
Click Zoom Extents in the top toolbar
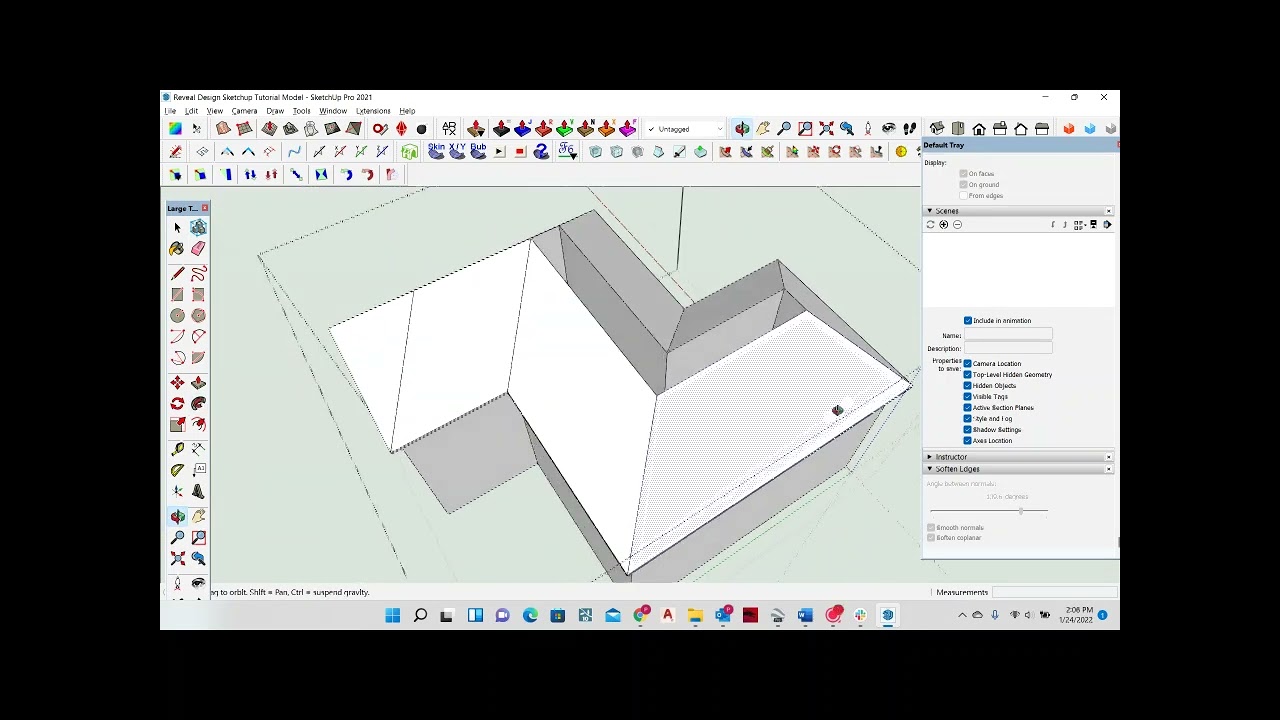click(x=826, y=129)
